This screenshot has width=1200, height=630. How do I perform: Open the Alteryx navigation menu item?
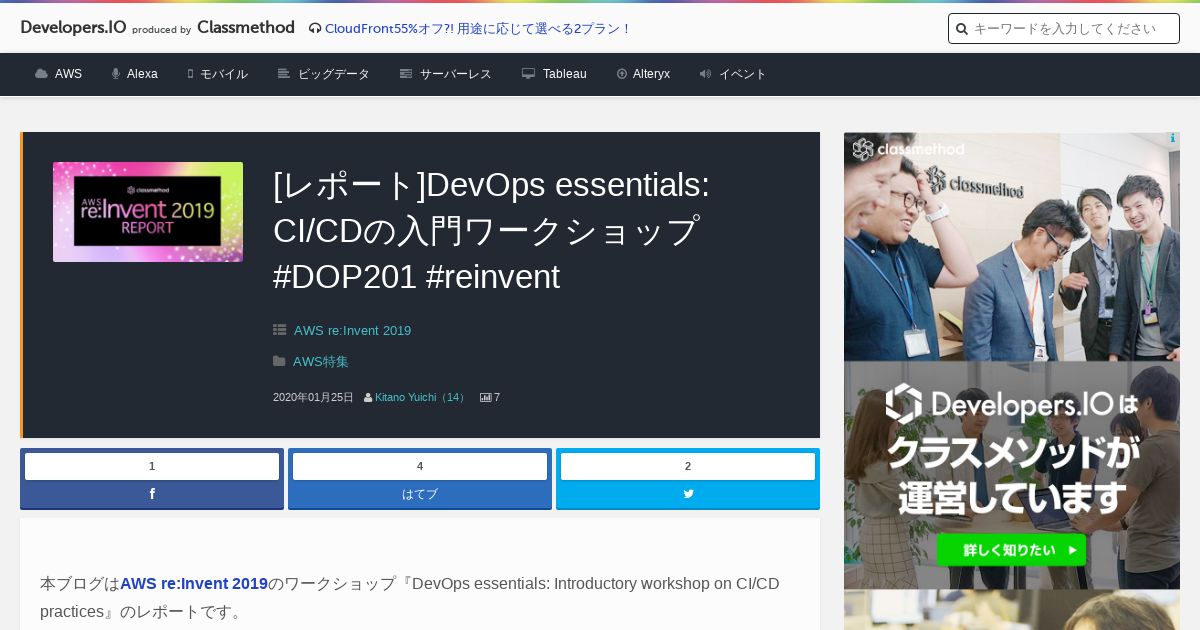[651, 74]
